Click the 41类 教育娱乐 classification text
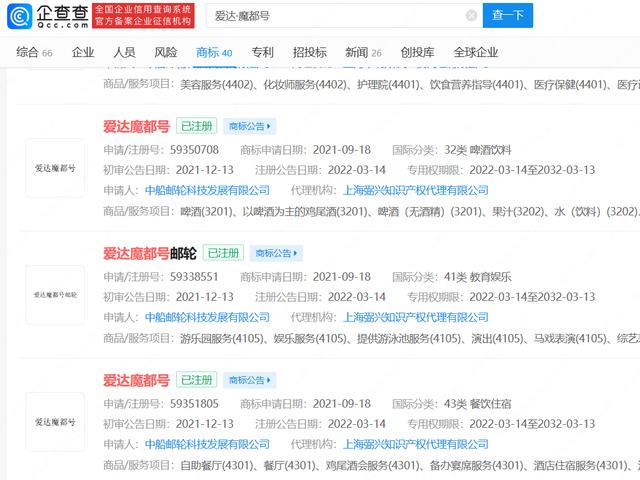Screen dimensions: 640x480 tap(478, 277)
